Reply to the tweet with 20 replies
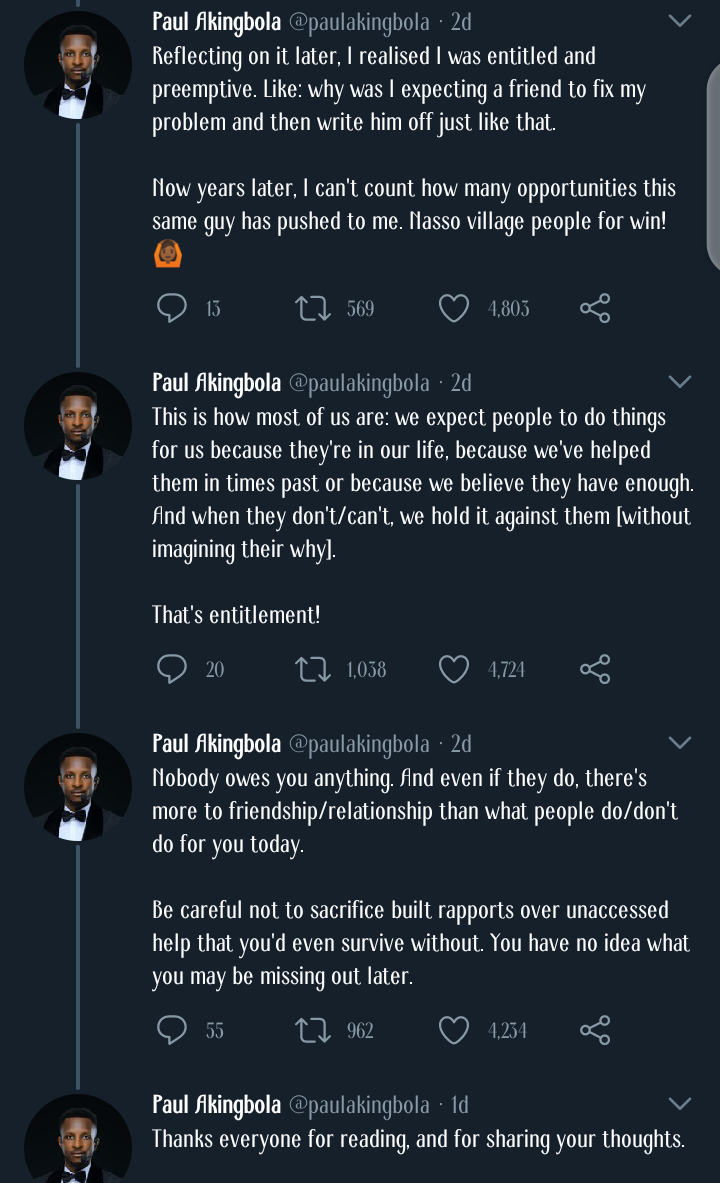The image size is (720, 1183). click(x=172, y=669)
